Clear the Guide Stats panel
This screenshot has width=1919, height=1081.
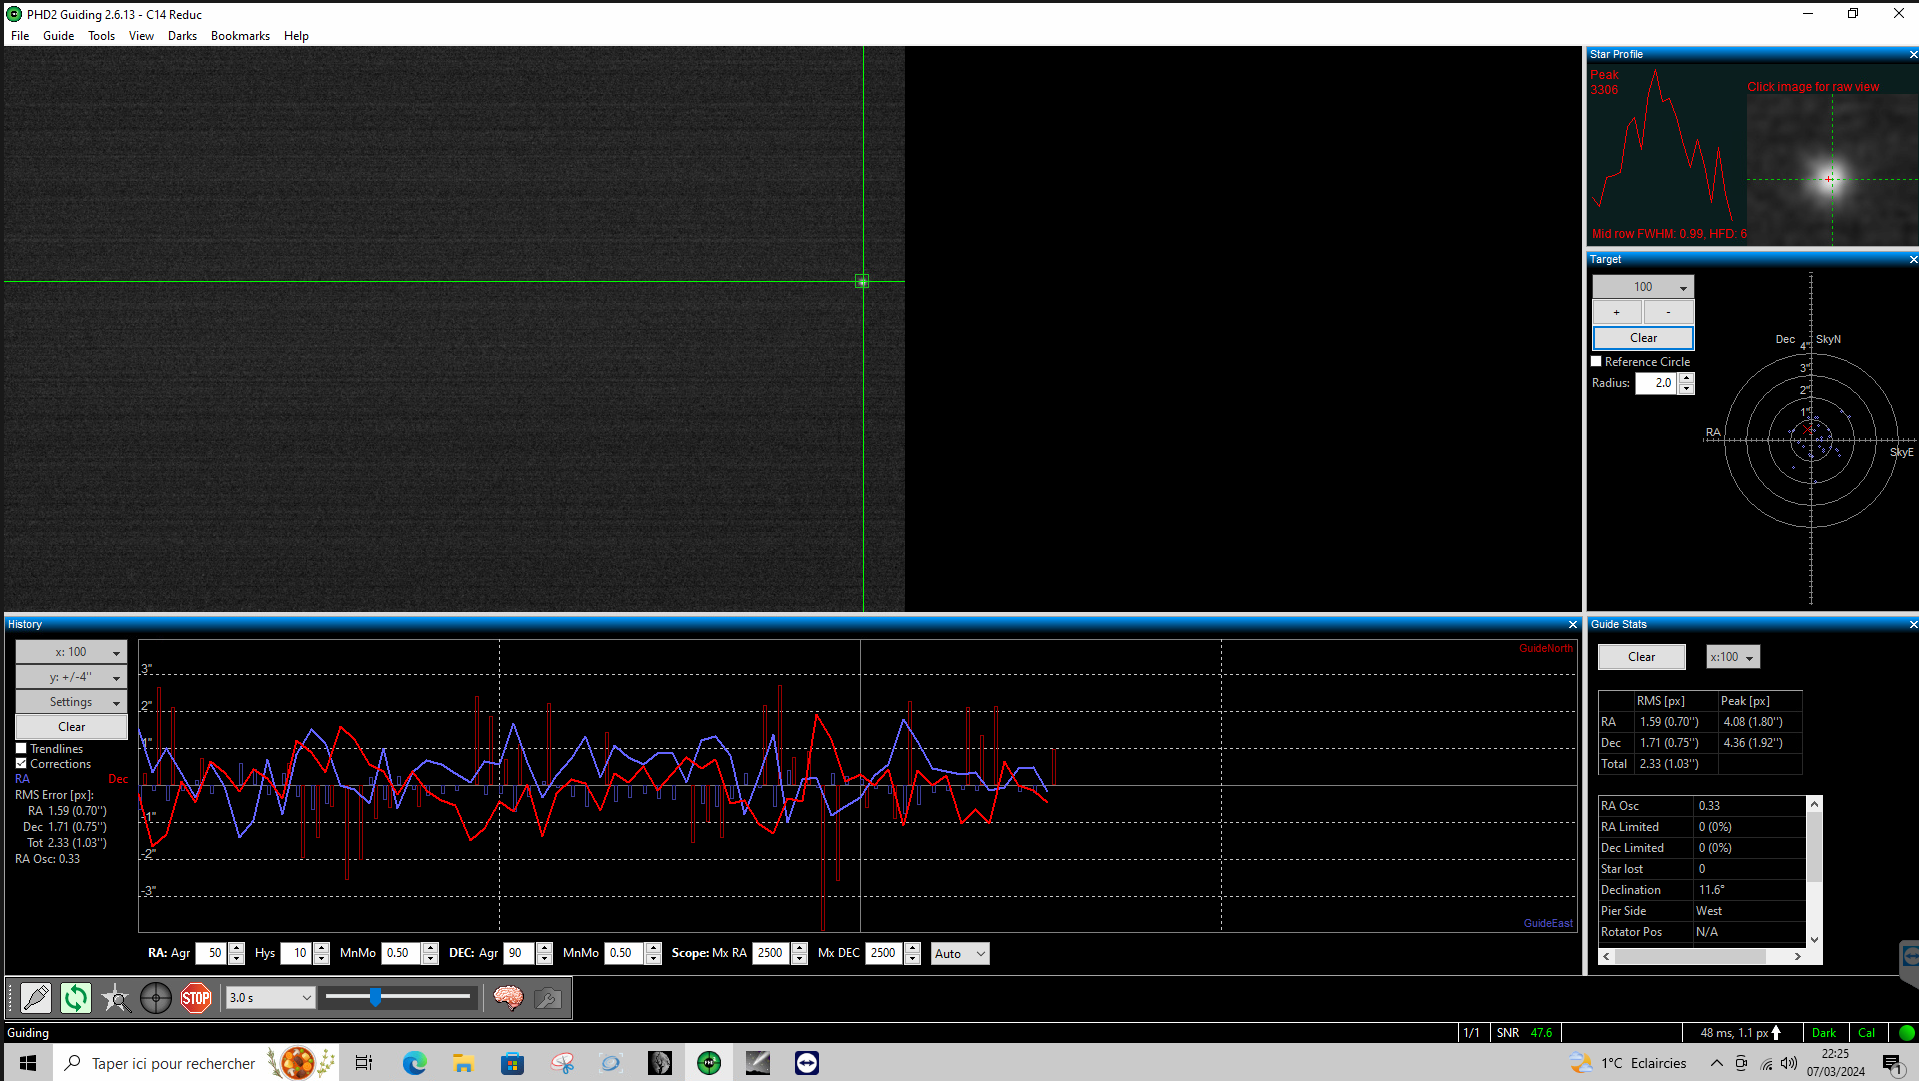pos(1641,656)
